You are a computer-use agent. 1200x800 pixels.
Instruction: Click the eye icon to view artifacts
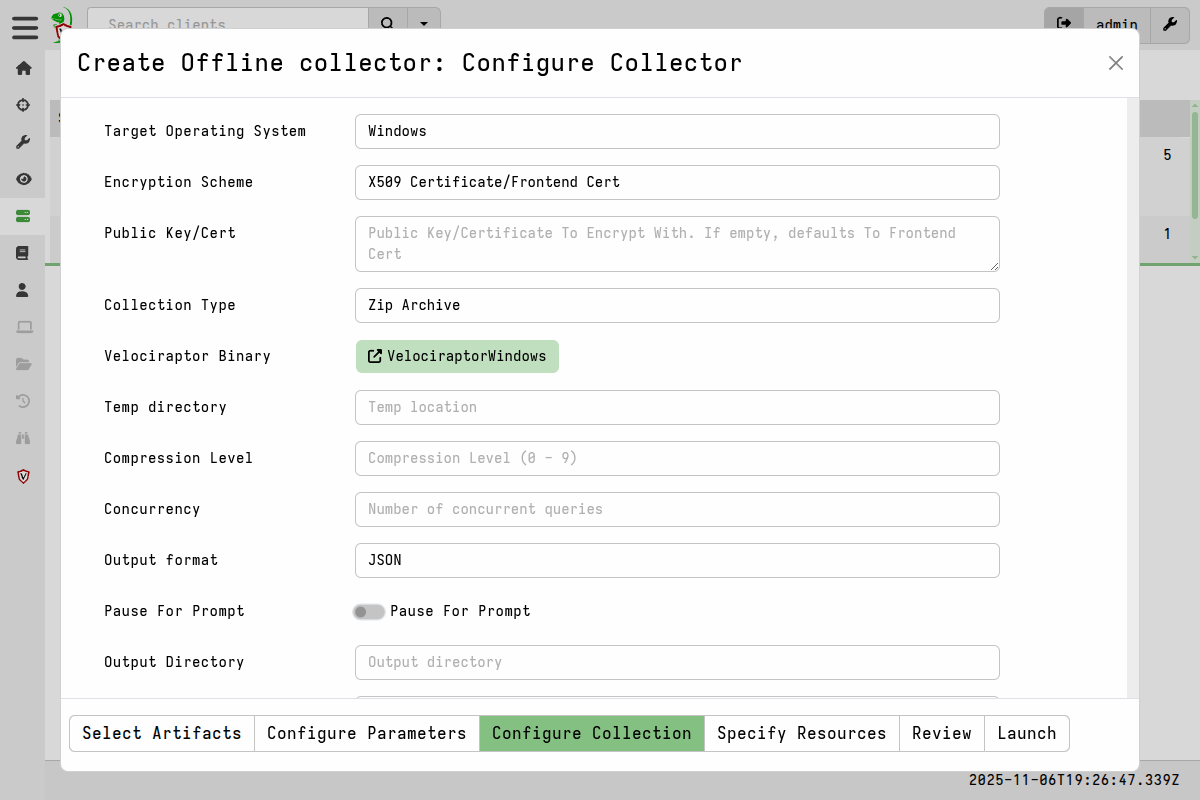23,179
